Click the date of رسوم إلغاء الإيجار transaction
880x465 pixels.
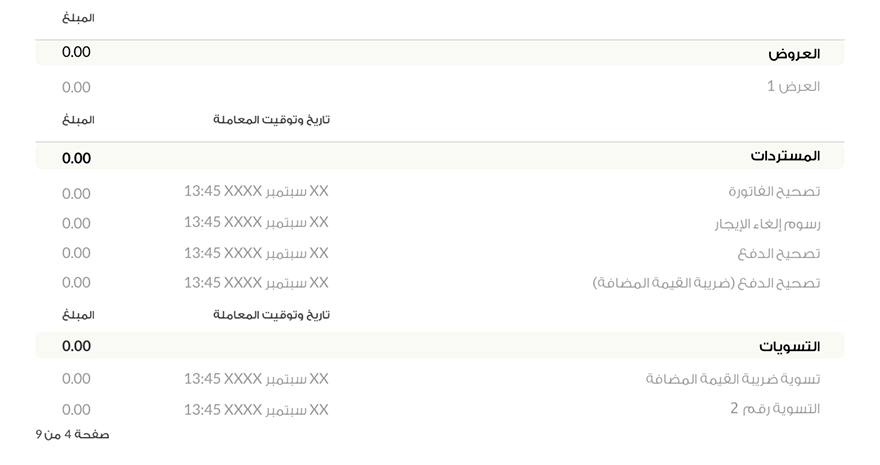(x=256, y=222)
